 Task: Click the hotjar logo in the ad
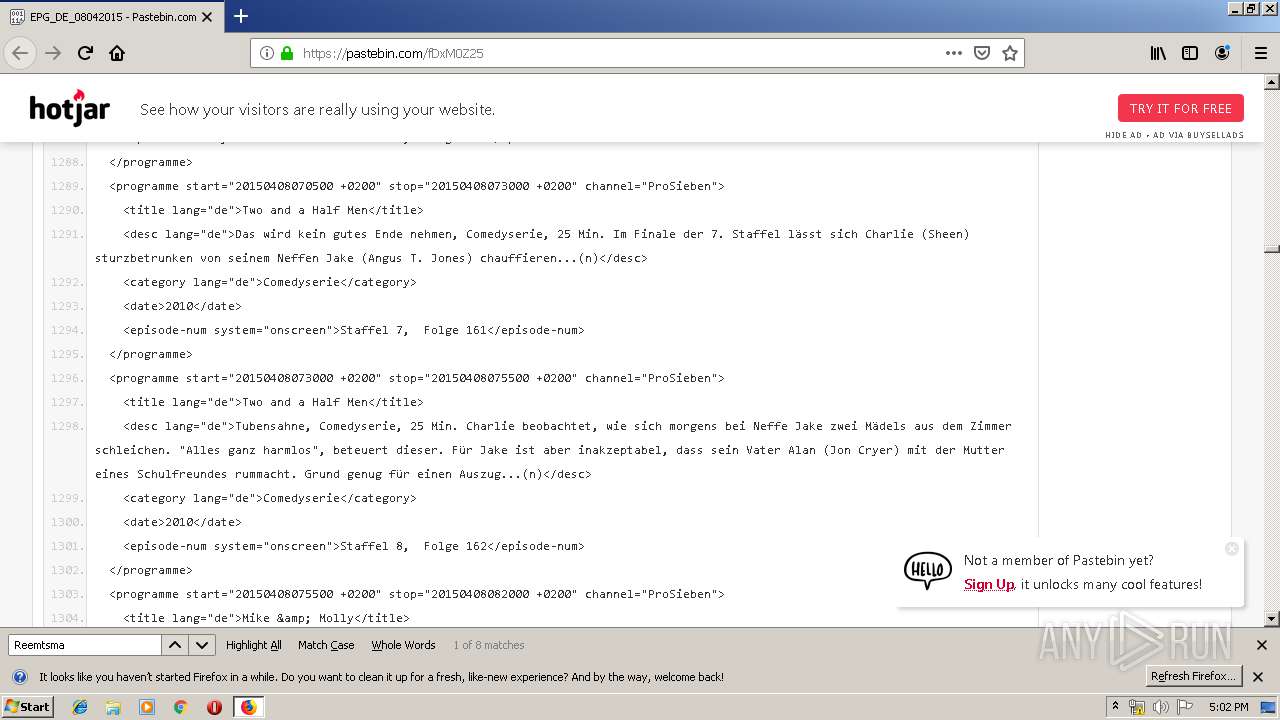[69, 108]
